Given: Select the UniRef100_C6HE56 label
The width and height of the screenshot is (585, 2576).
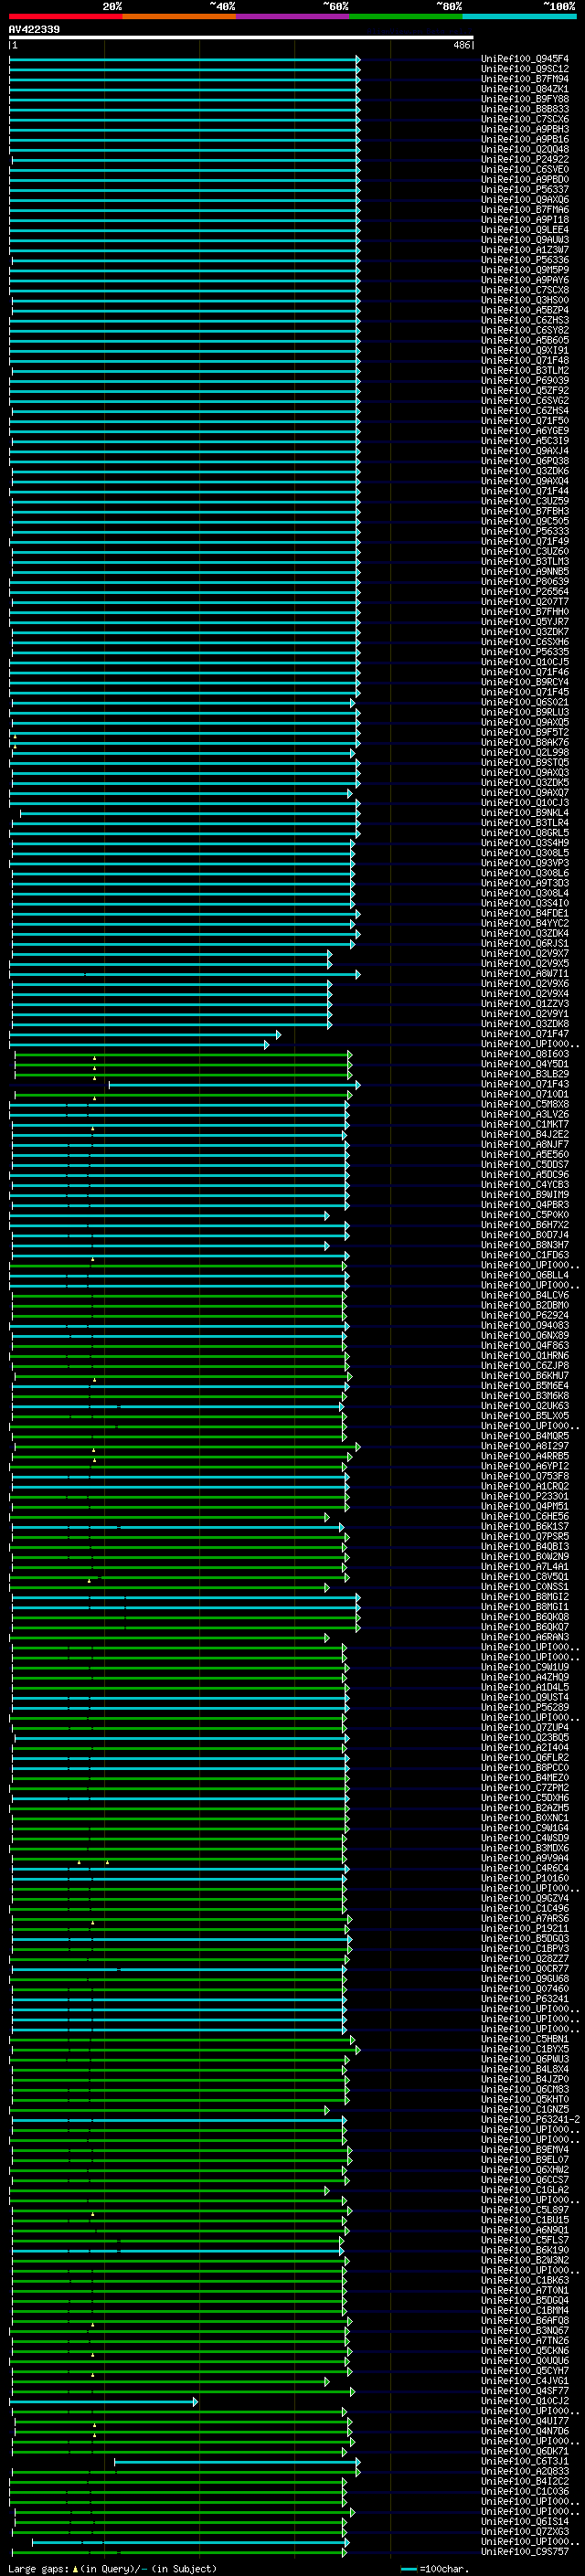Looking at the screenshot, I should [525, 1516].
